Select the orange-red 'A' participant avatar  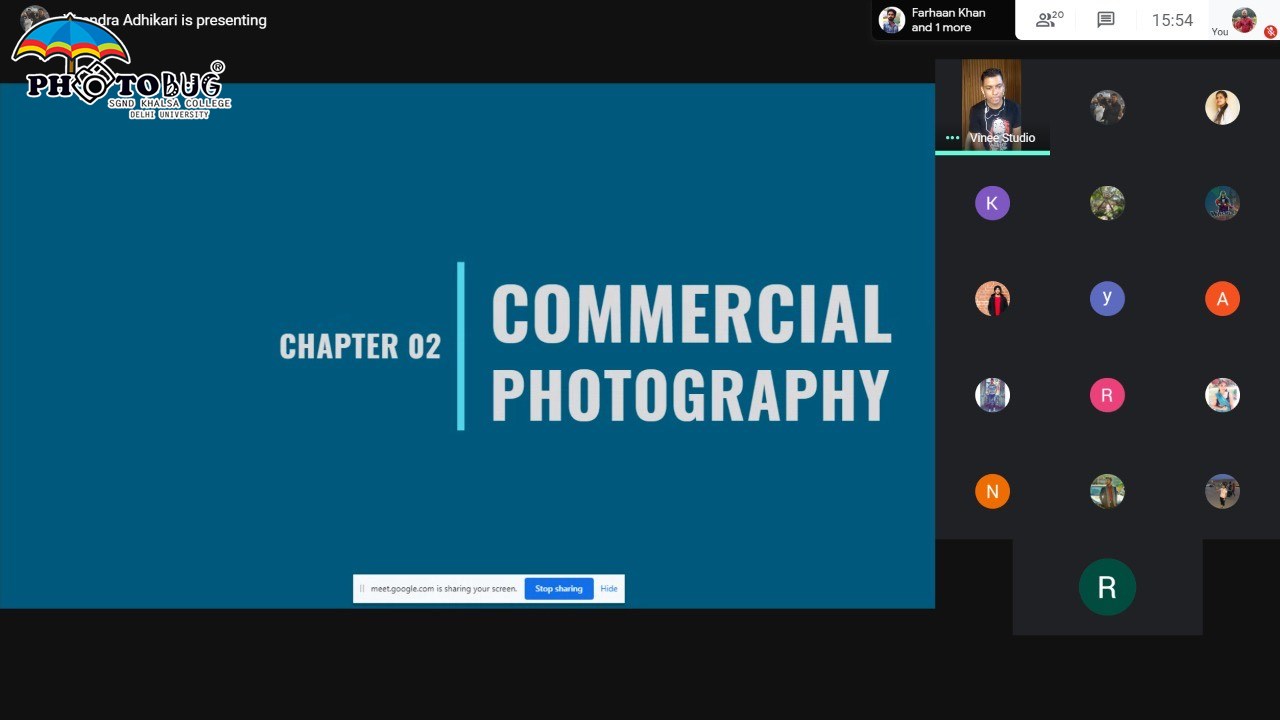click(x=1222, y=299)
